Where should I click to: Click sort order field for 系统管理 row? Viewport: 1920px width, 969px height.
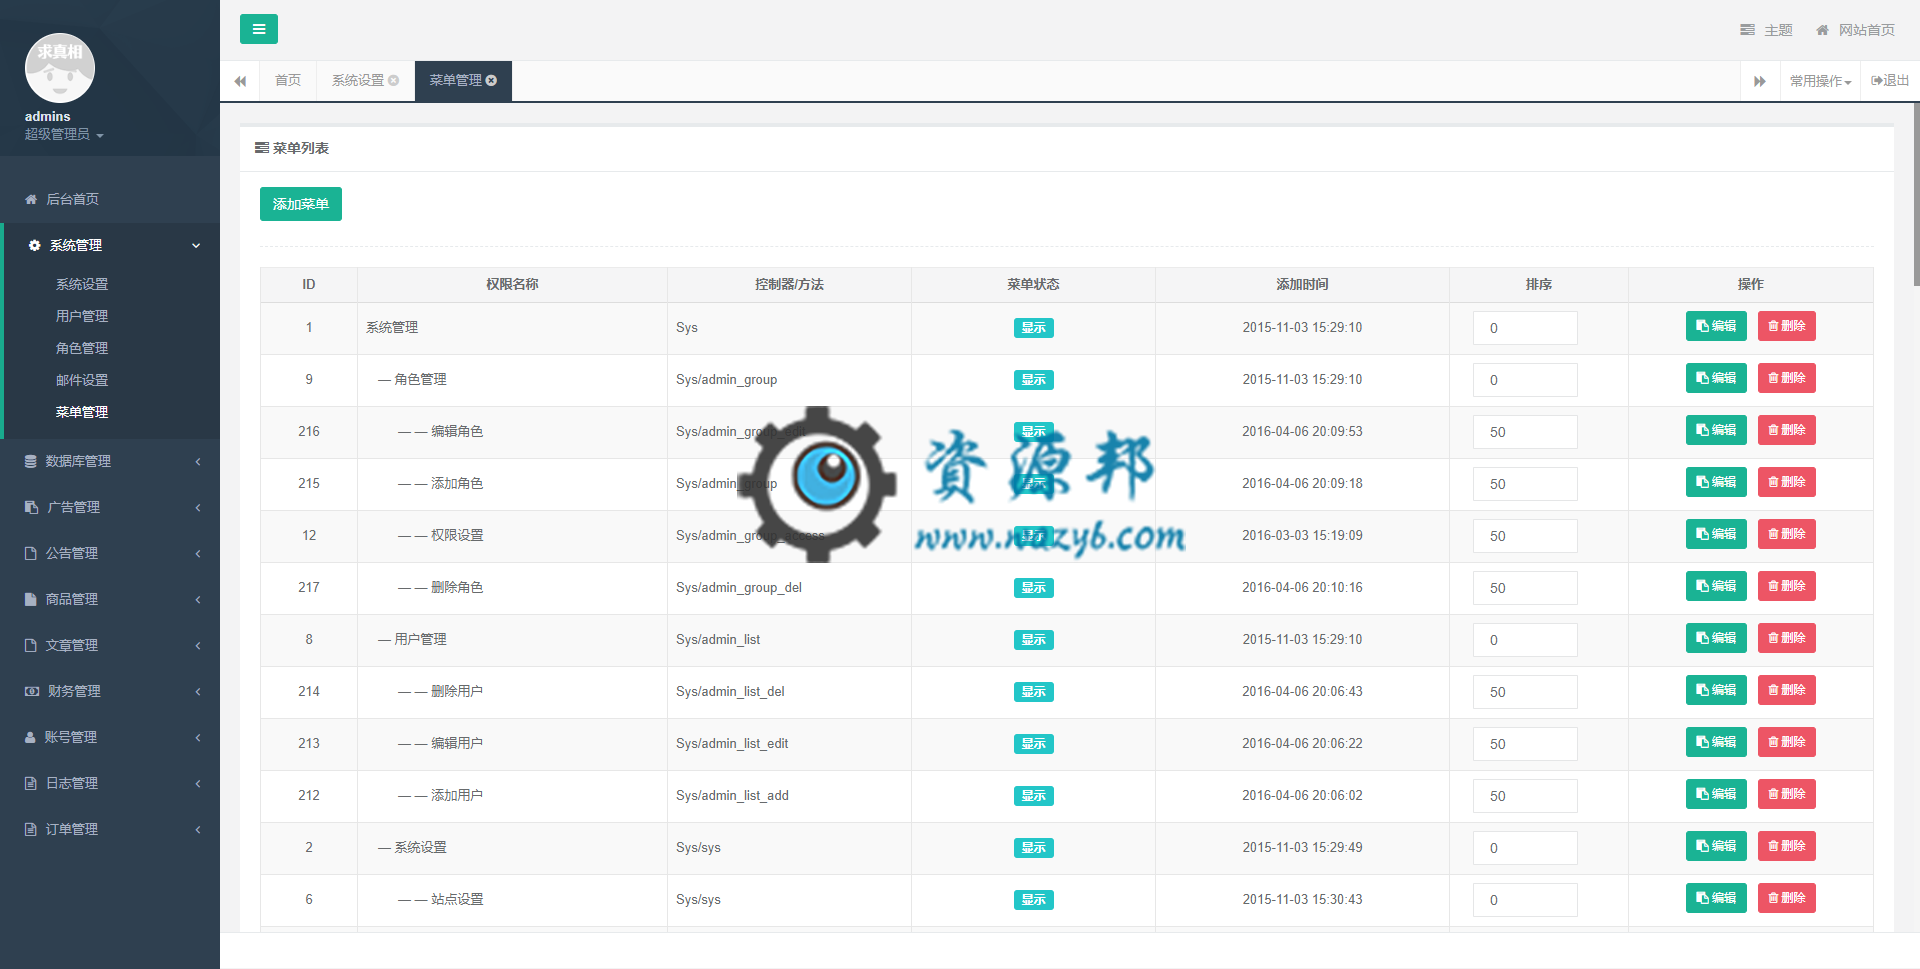(x=1525, y=328)
